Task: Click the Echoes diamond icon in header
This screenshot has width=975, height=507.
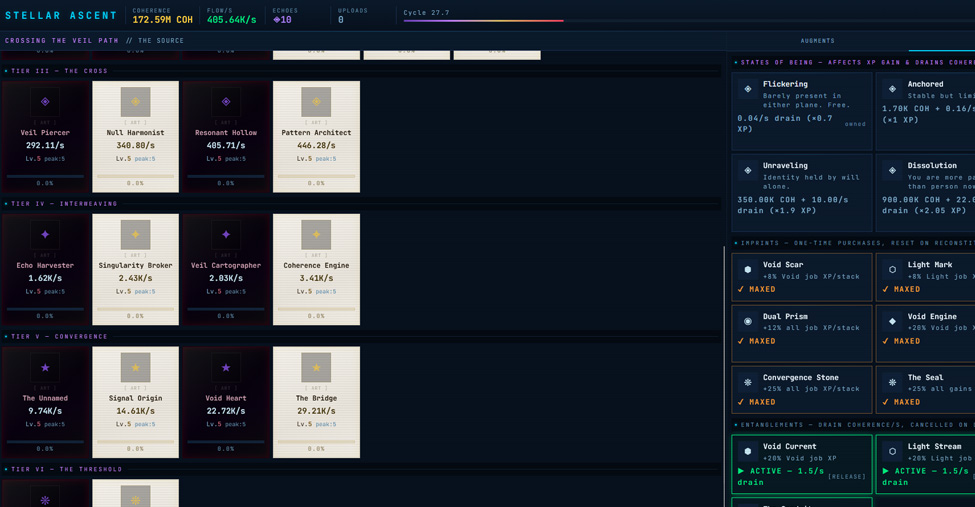Action: tap(277, 20)
